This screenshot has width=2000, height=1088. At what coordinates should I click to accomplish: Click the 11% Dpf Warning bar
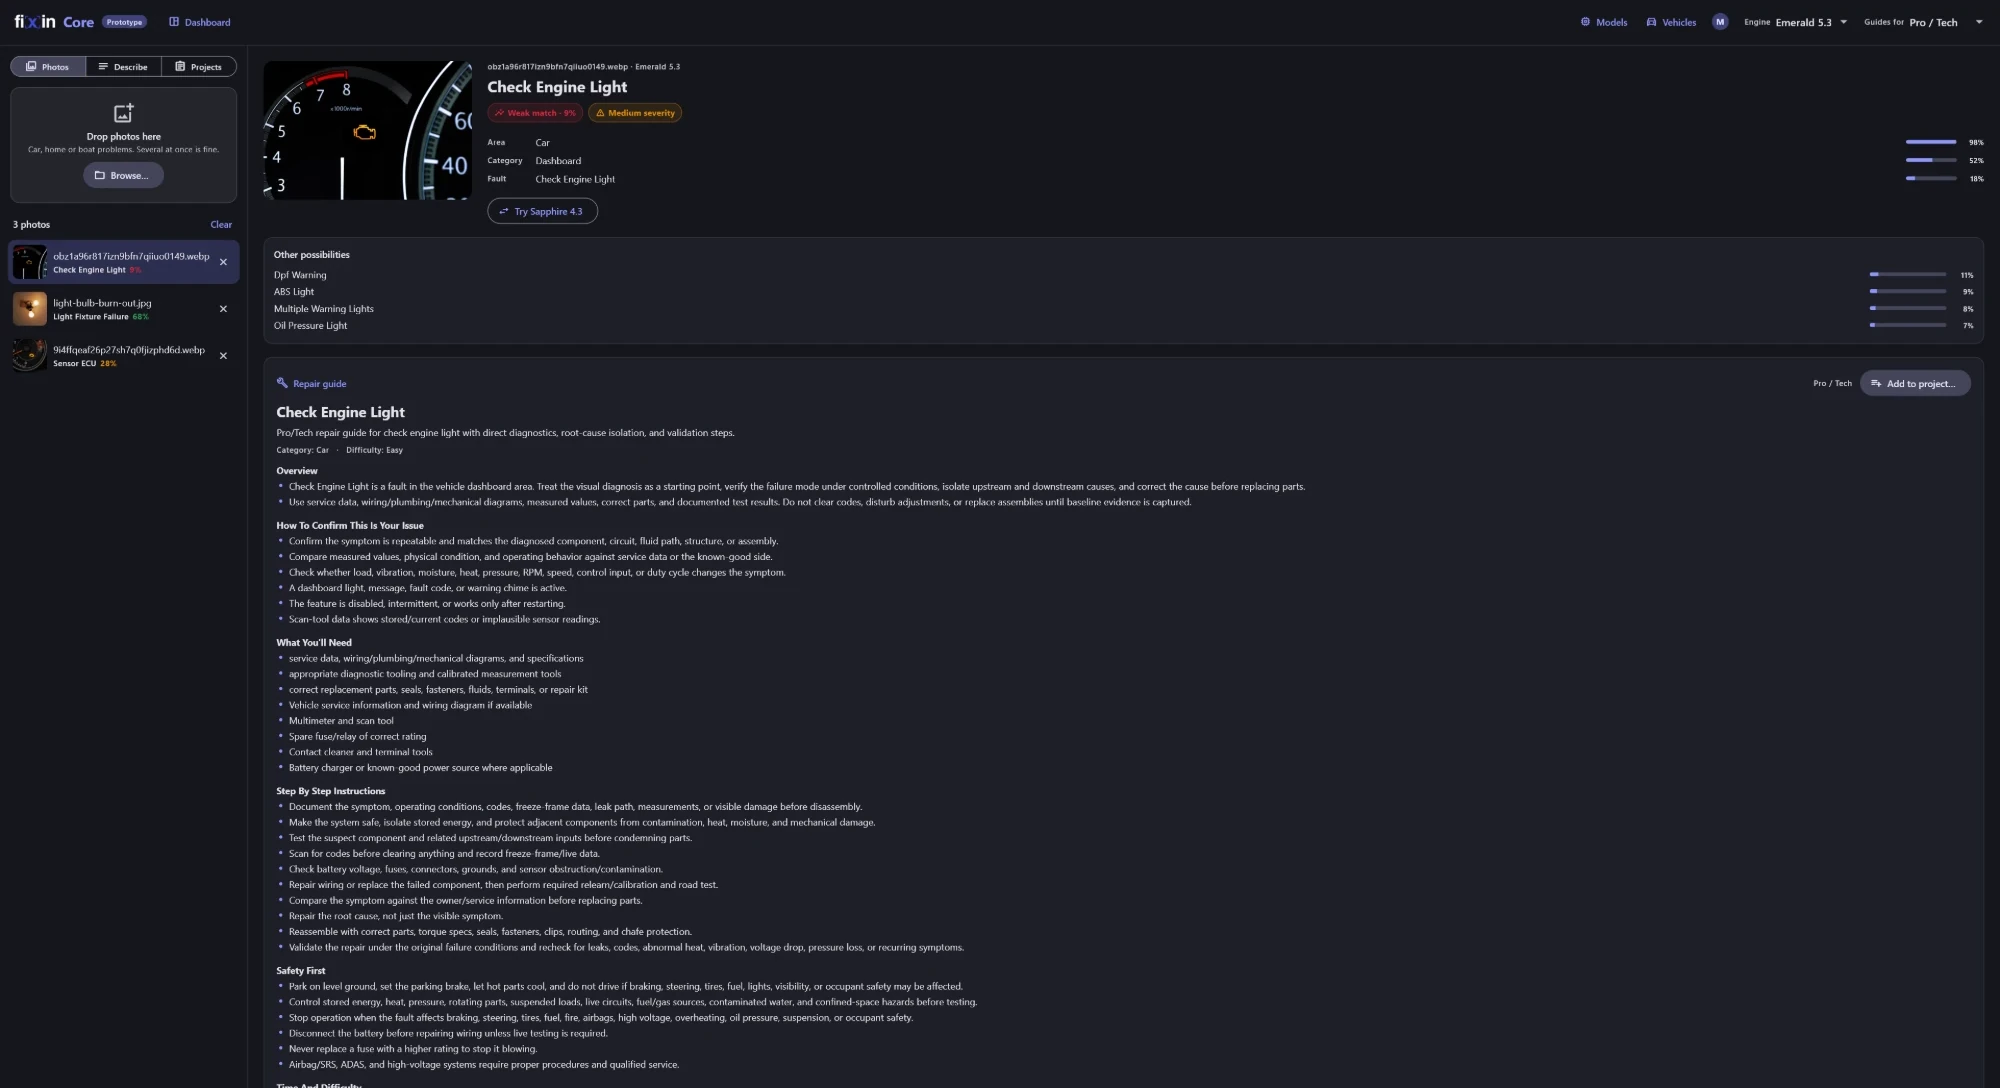1908,274
